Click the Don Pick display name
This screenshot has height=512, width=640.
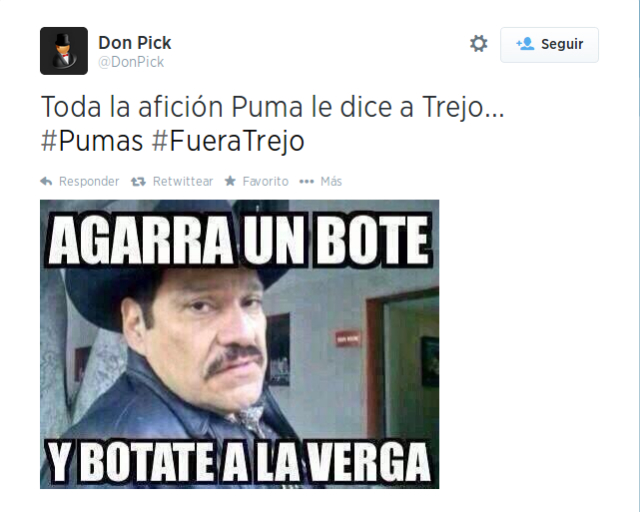pos(135,42)
